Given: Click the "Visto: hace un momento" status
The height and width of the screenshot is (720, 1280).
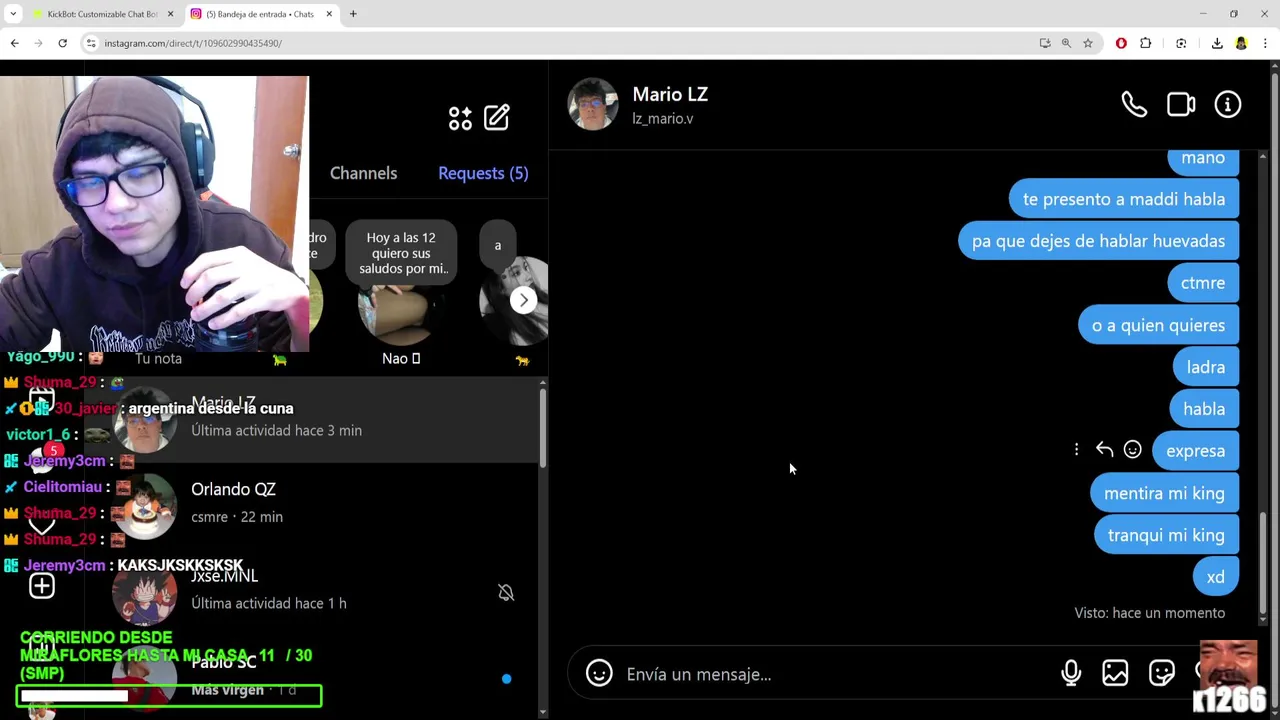Looking at the screenshot, I should point(1149,613).
